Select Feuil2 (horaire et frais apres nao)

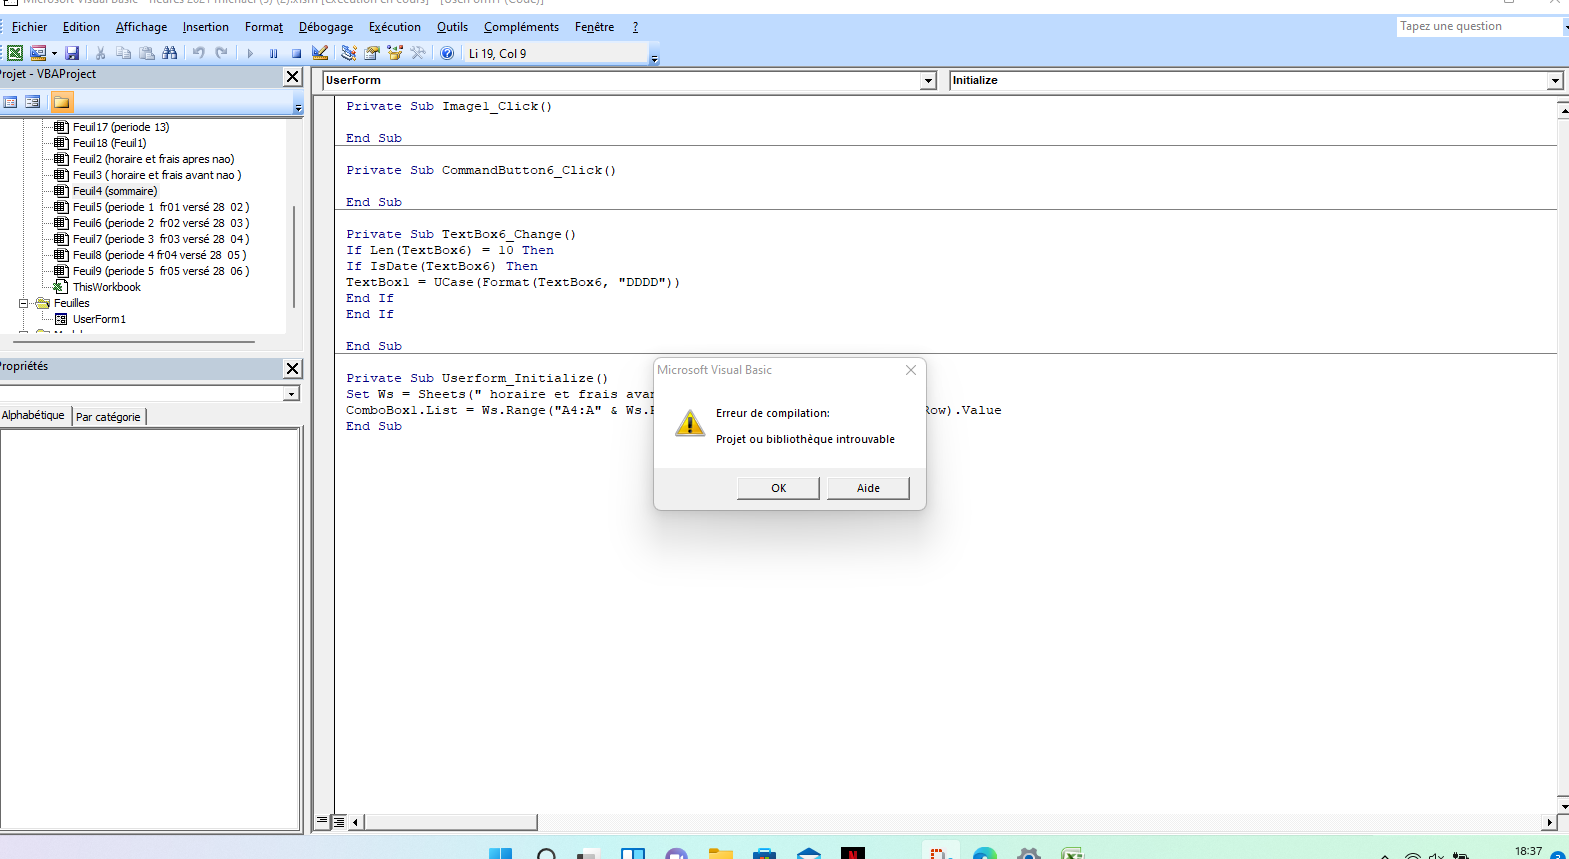tap(153, 159)
